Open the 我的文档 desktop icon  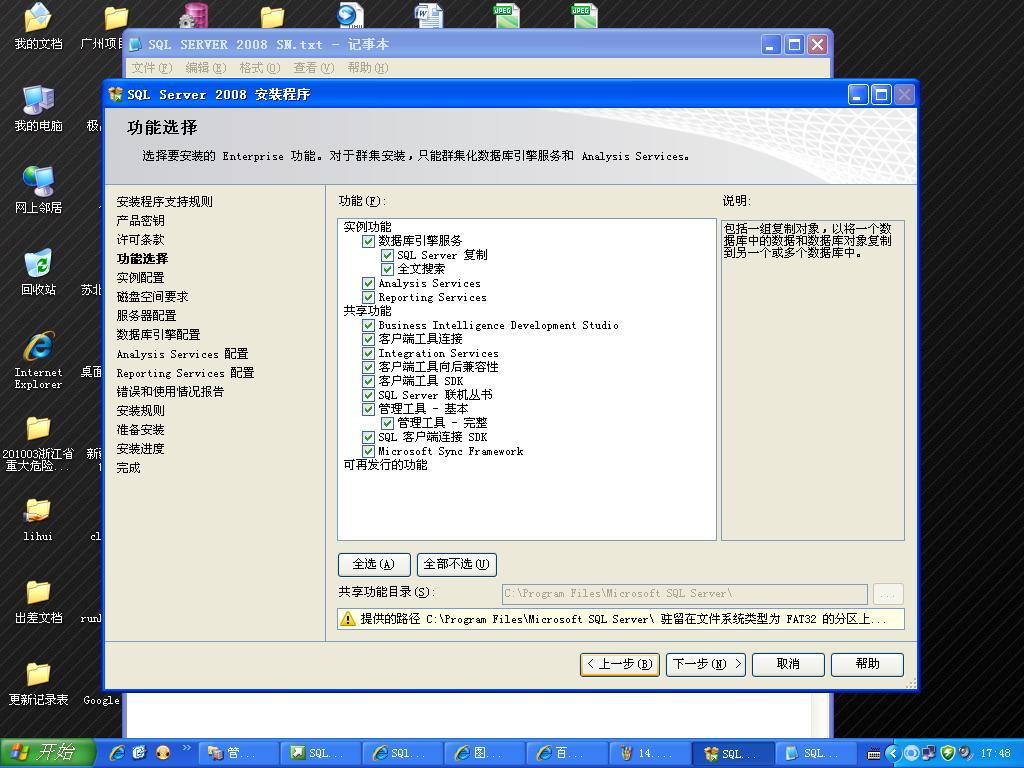38,20
